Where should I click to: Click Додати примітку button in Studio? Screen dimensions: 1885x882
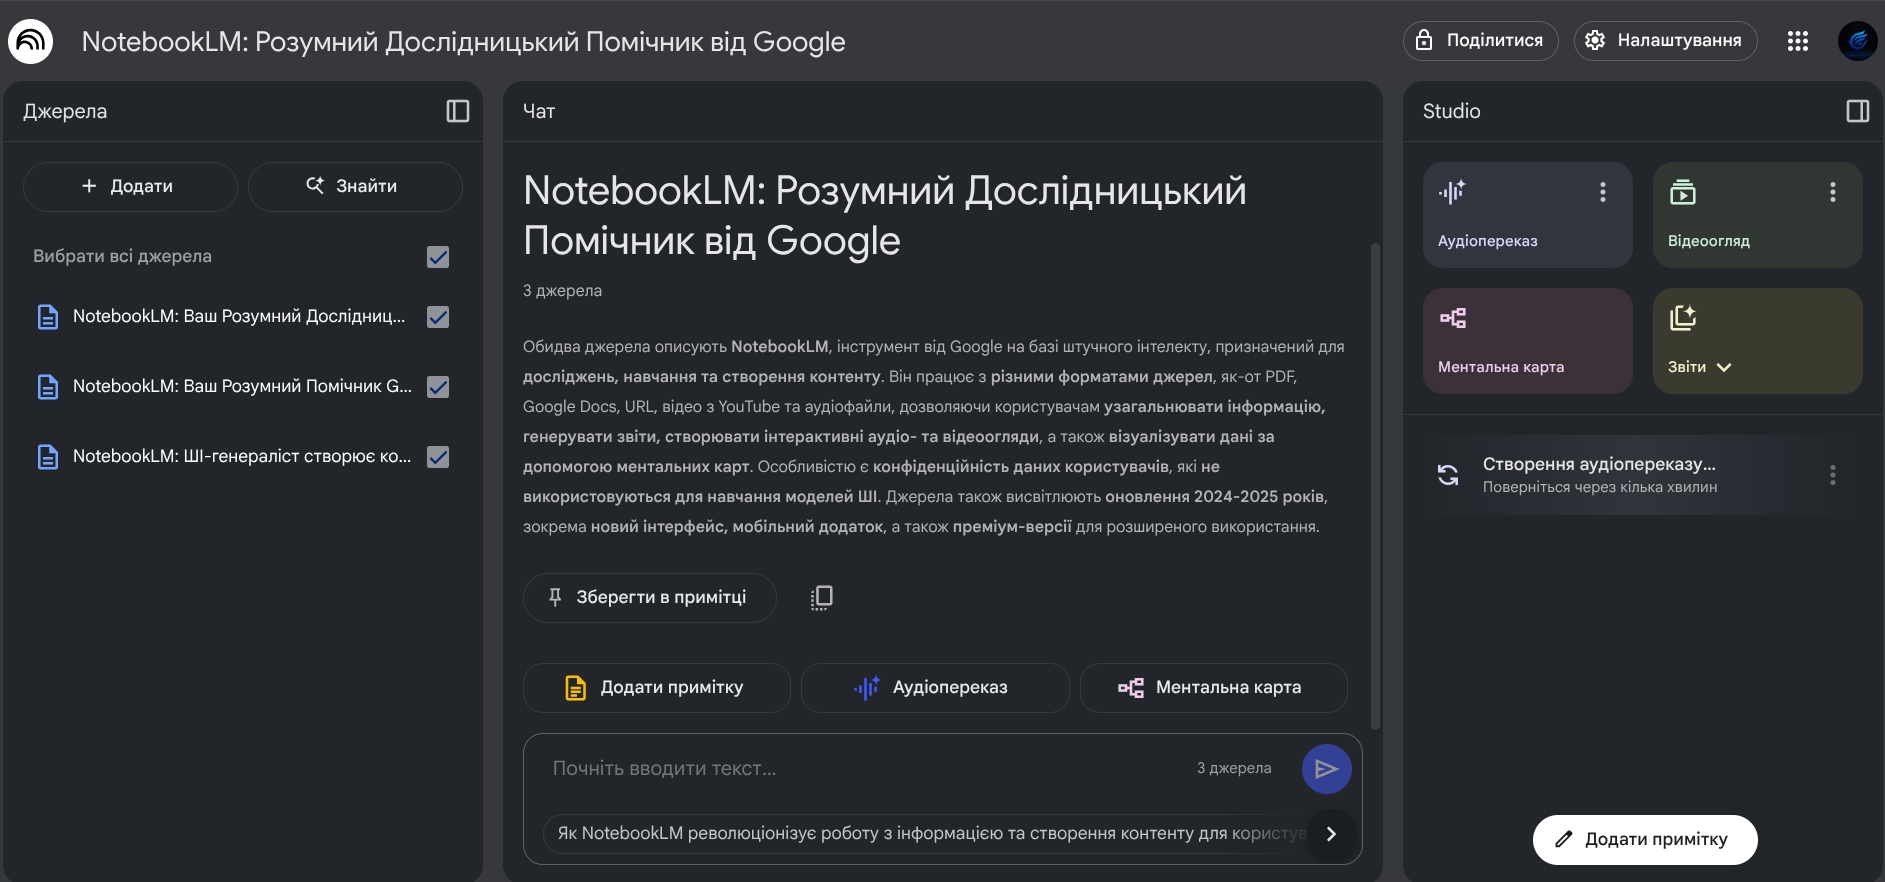1645,840
